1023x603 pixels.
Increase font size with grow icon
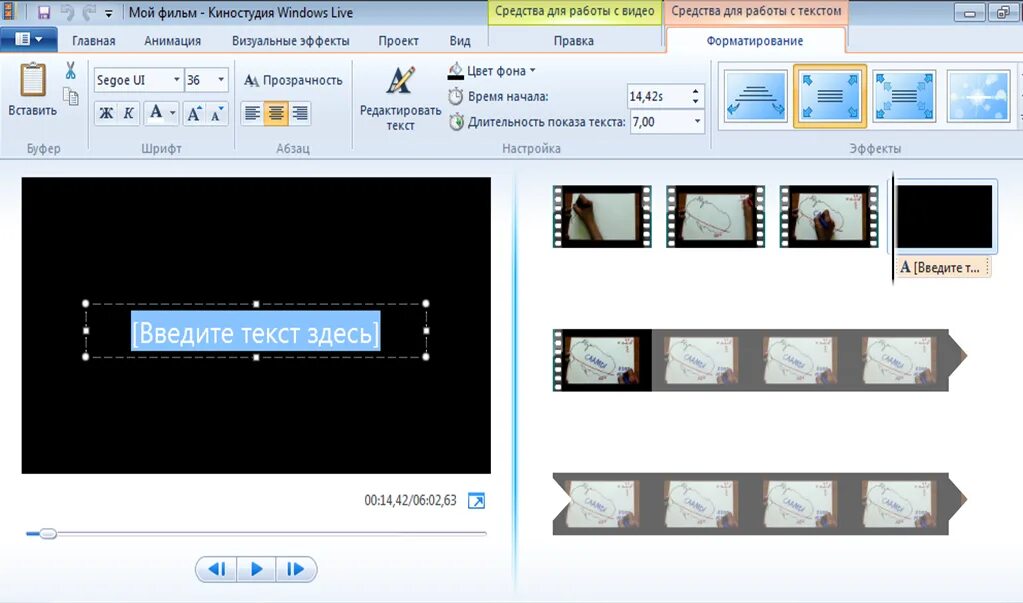pyautogui.click(x=194, y=114)
